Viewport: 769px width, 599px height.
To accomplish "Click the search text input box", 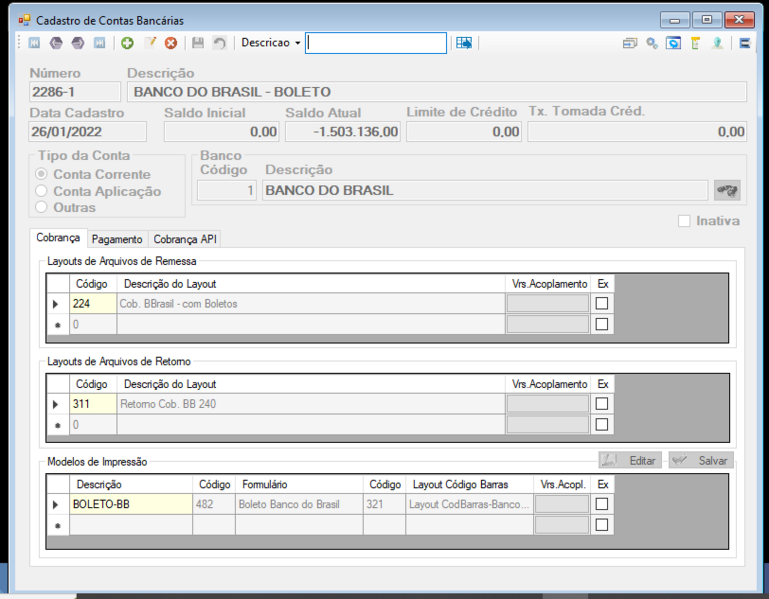I will (376, 43).
